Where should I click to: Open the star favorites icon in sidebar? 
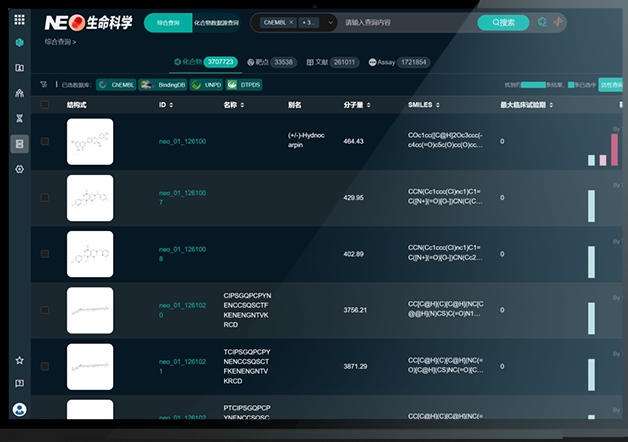(19, 360)
